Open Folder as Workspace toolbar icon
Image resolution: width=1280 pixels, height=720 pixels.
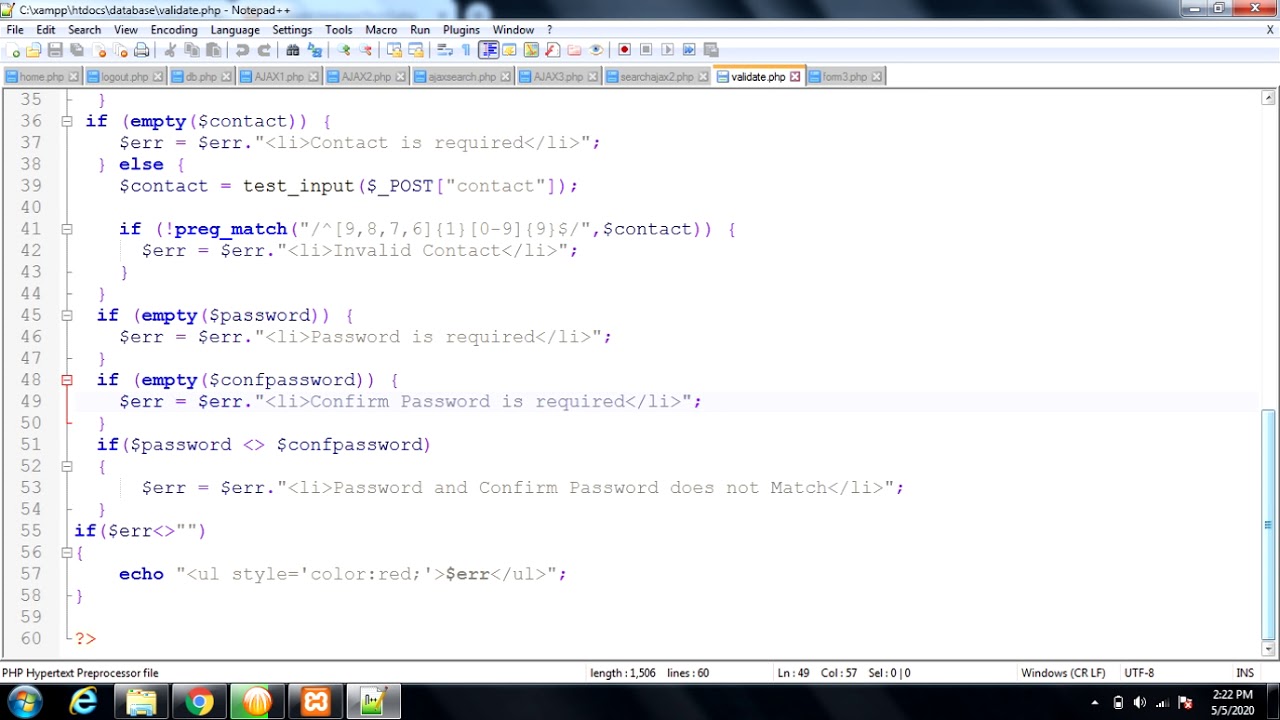pos(574,50)
